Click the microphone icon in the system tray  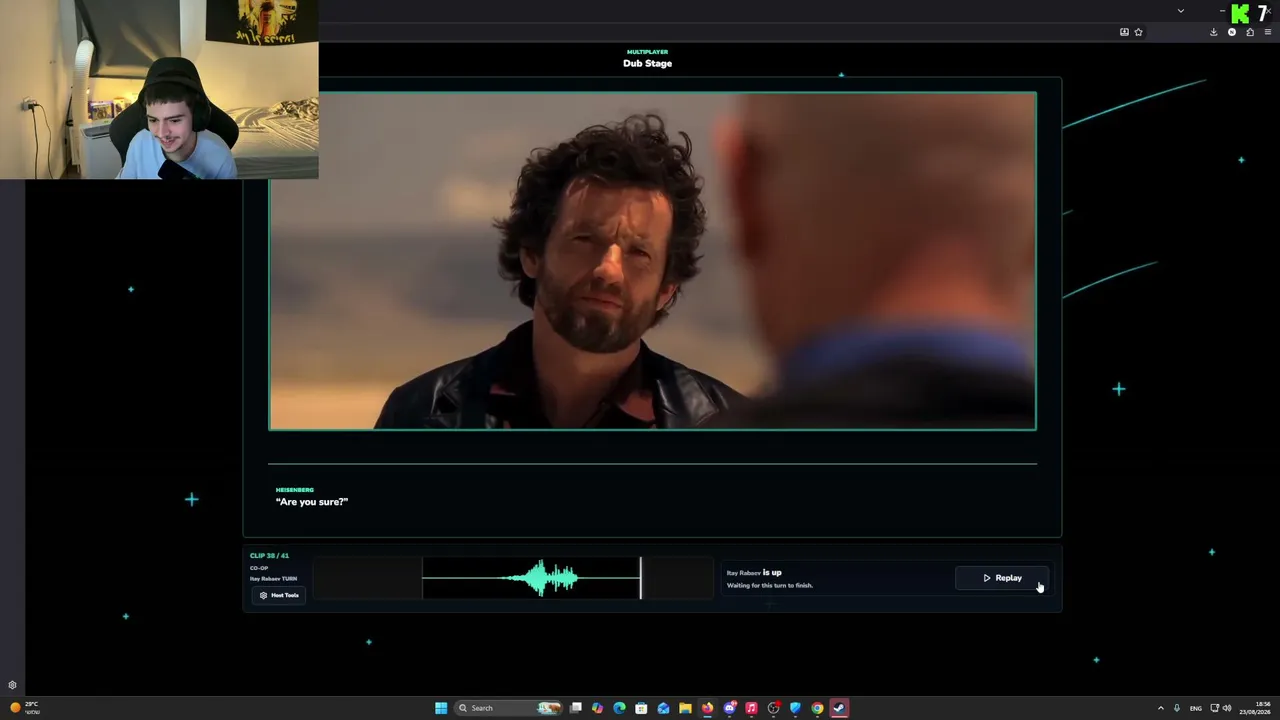pos(1177,708)
